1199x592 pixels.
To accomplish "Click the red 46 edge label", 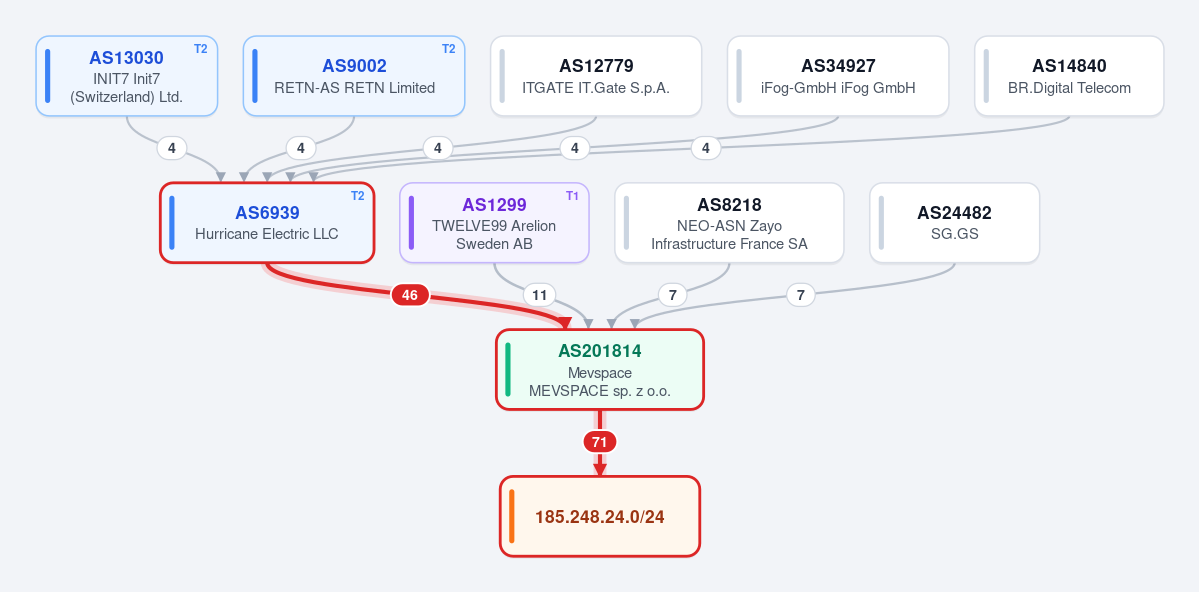I will click(x=410, y=295).
